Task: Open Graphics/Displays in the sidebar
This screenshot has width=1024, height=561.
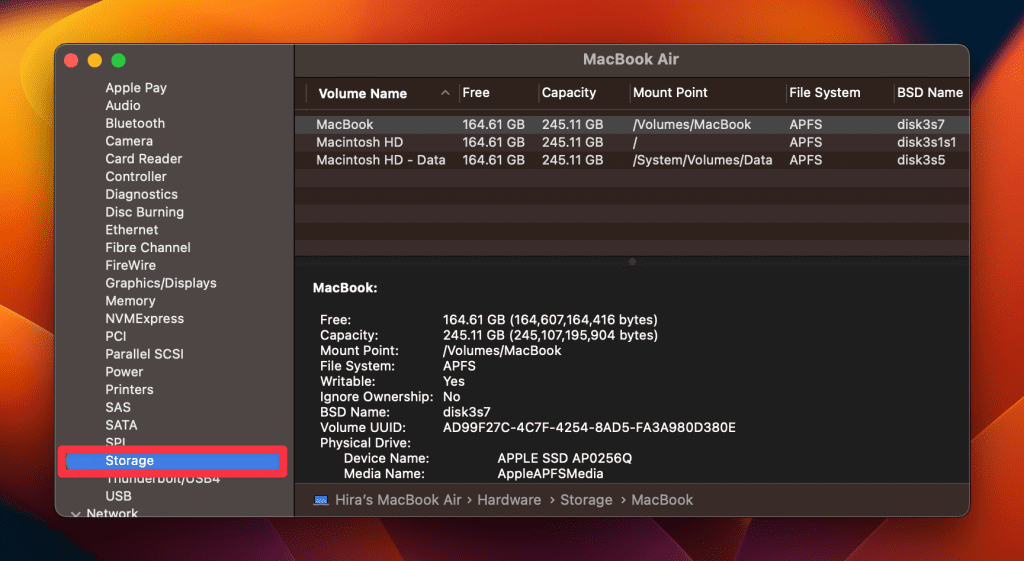Action: [x=161, y=283]
